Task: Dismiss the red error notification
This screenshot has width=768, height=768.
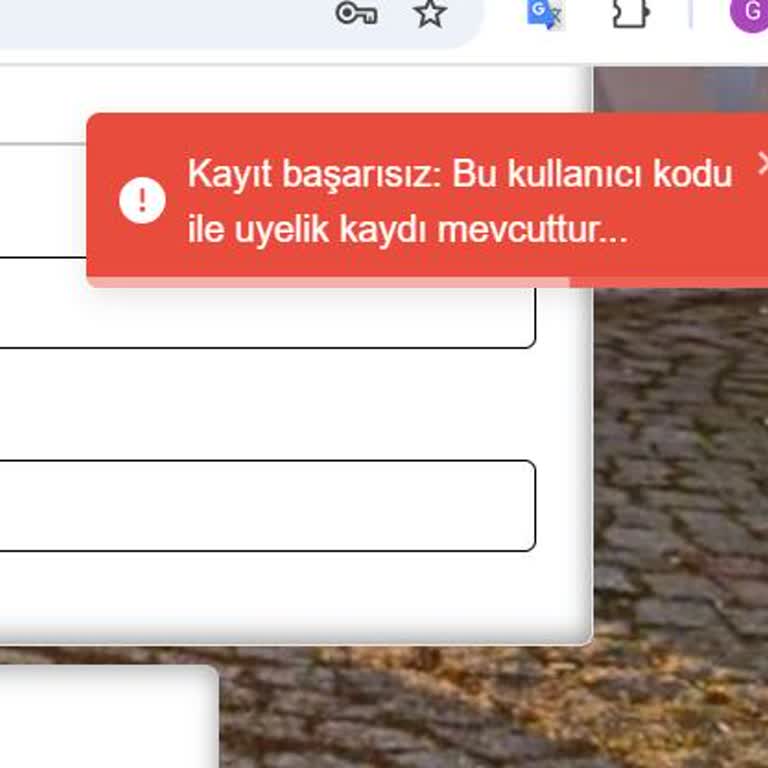Action: click(762, 164)
